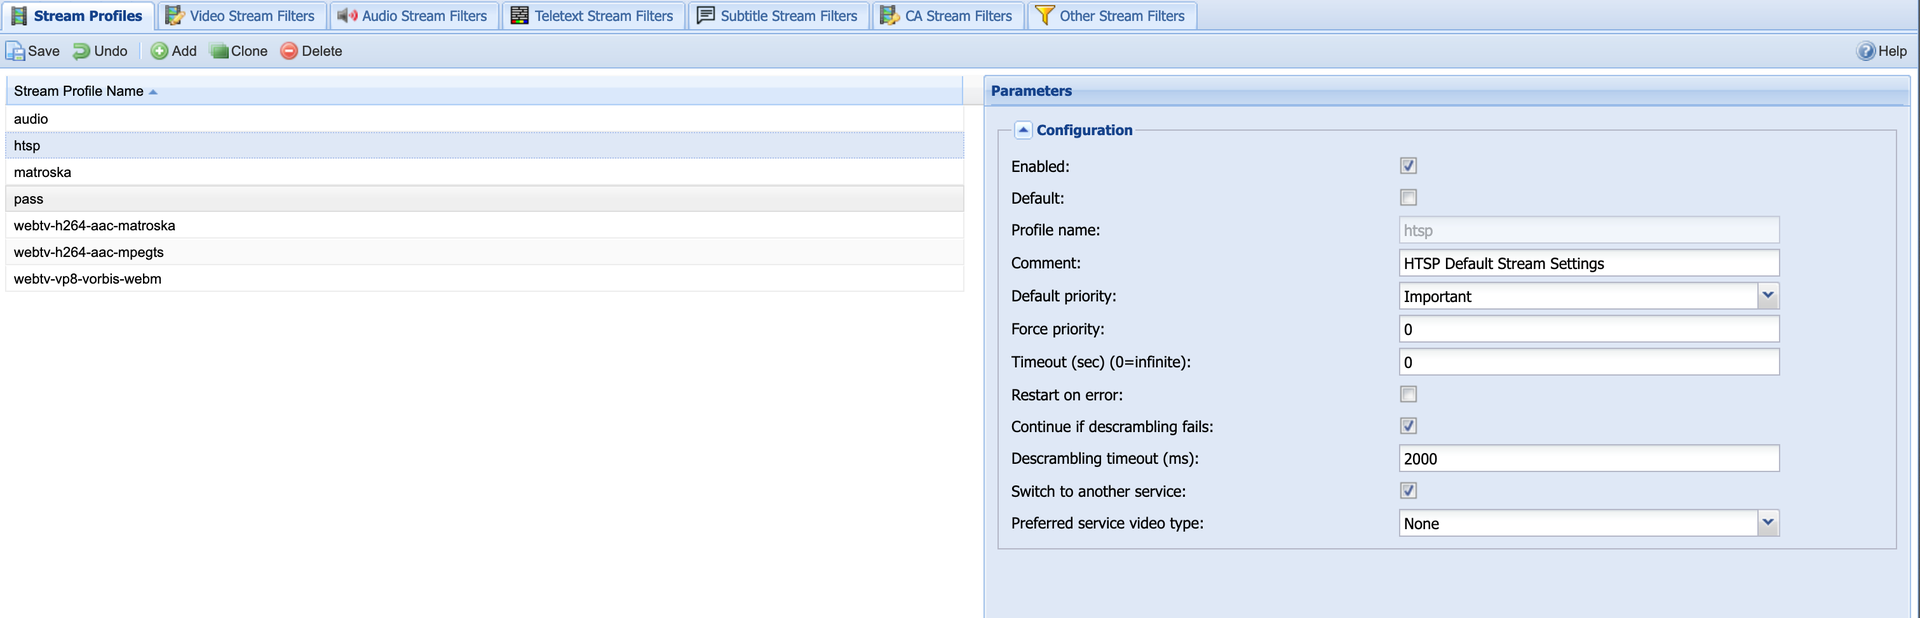Uncheck the Enabled checkbox
Screen dimensions: 1920x618
point(1408,166)
